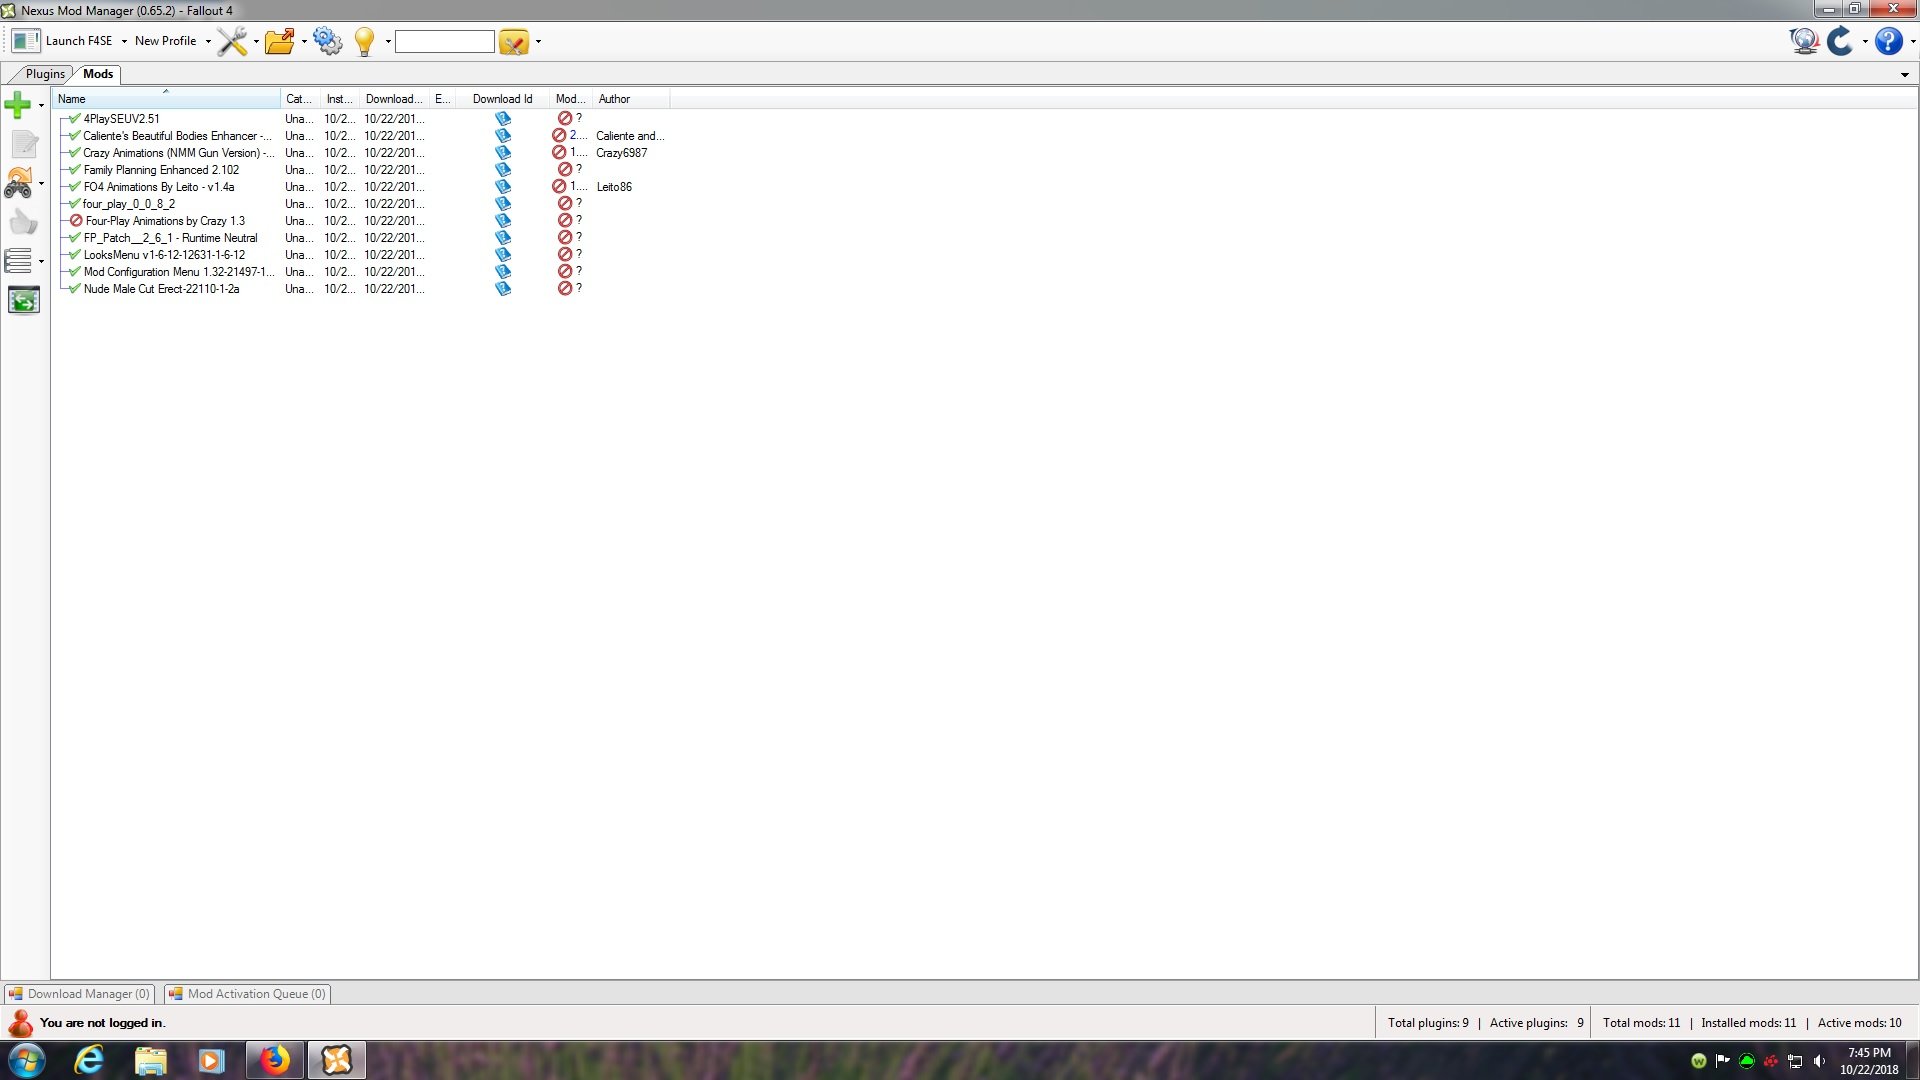Open settings via blue gears icon
The width and height of the screenshot is (1920, 1080).
[327, 41]
